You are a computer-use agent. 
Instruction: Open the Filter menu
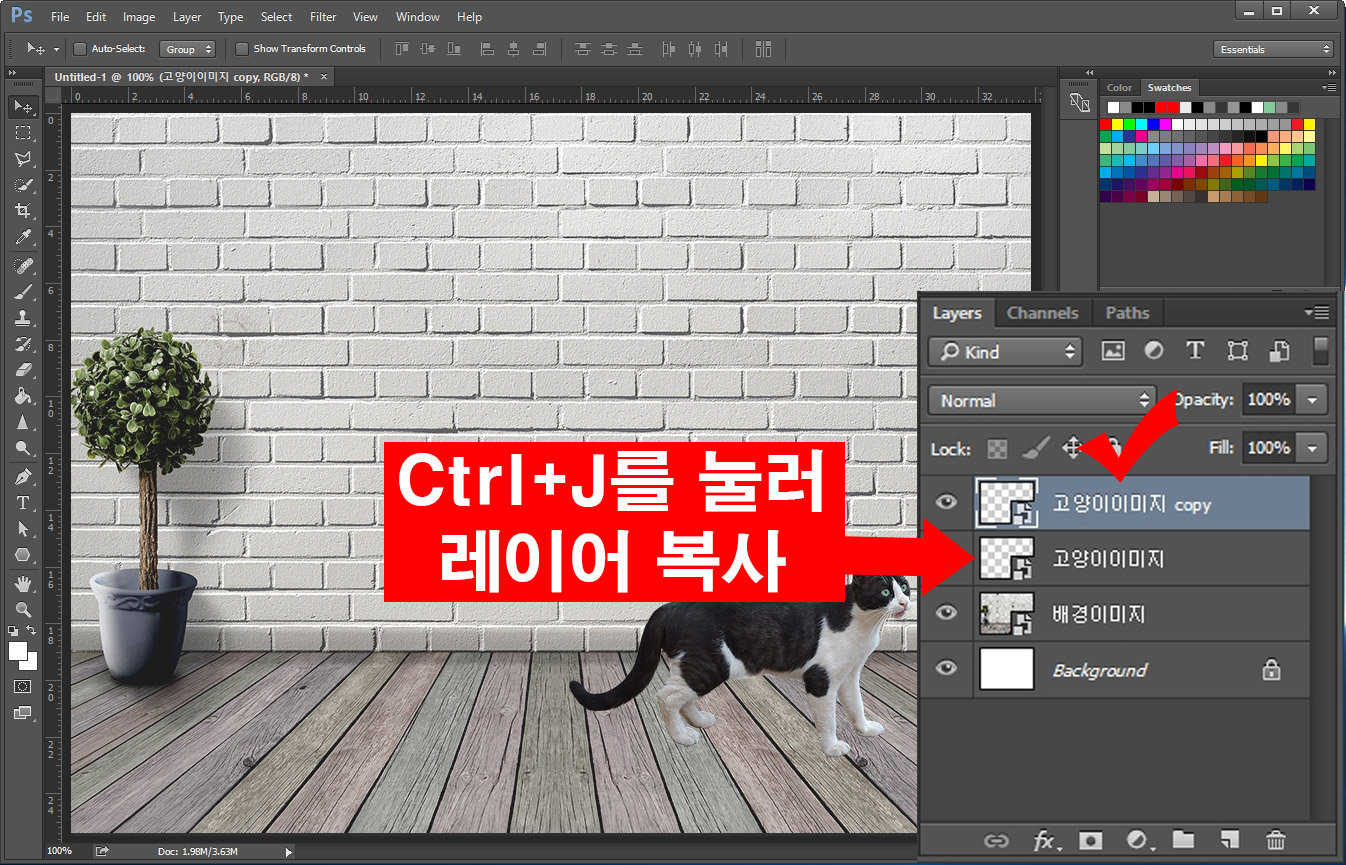pyautogui.click(x=322, y=16)
